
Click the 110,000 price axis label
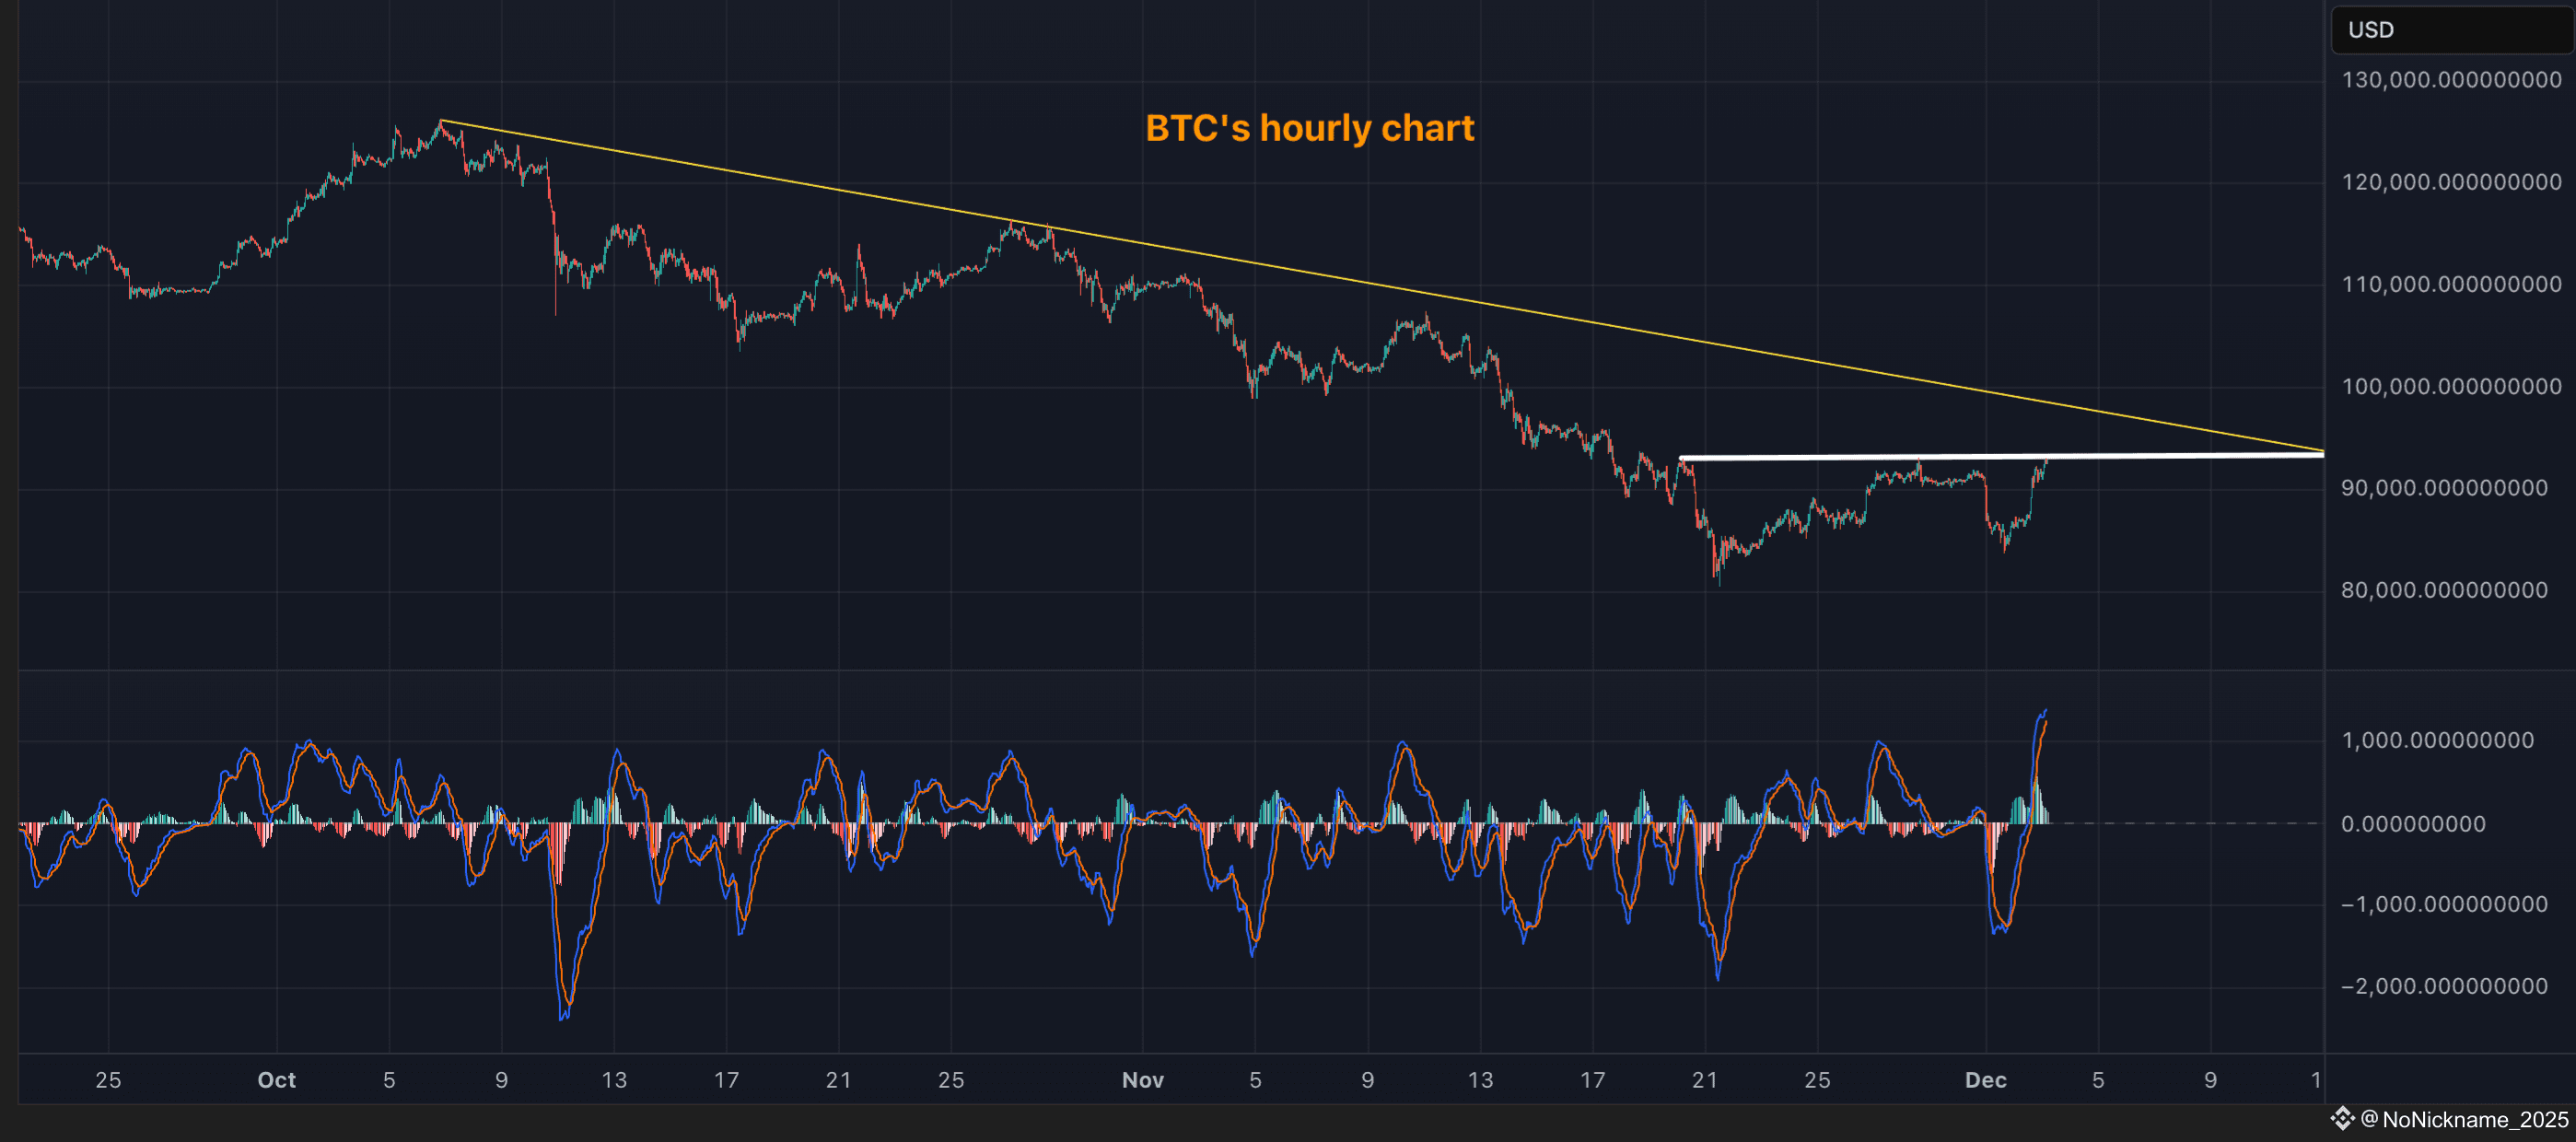[x=2451, y=284]
